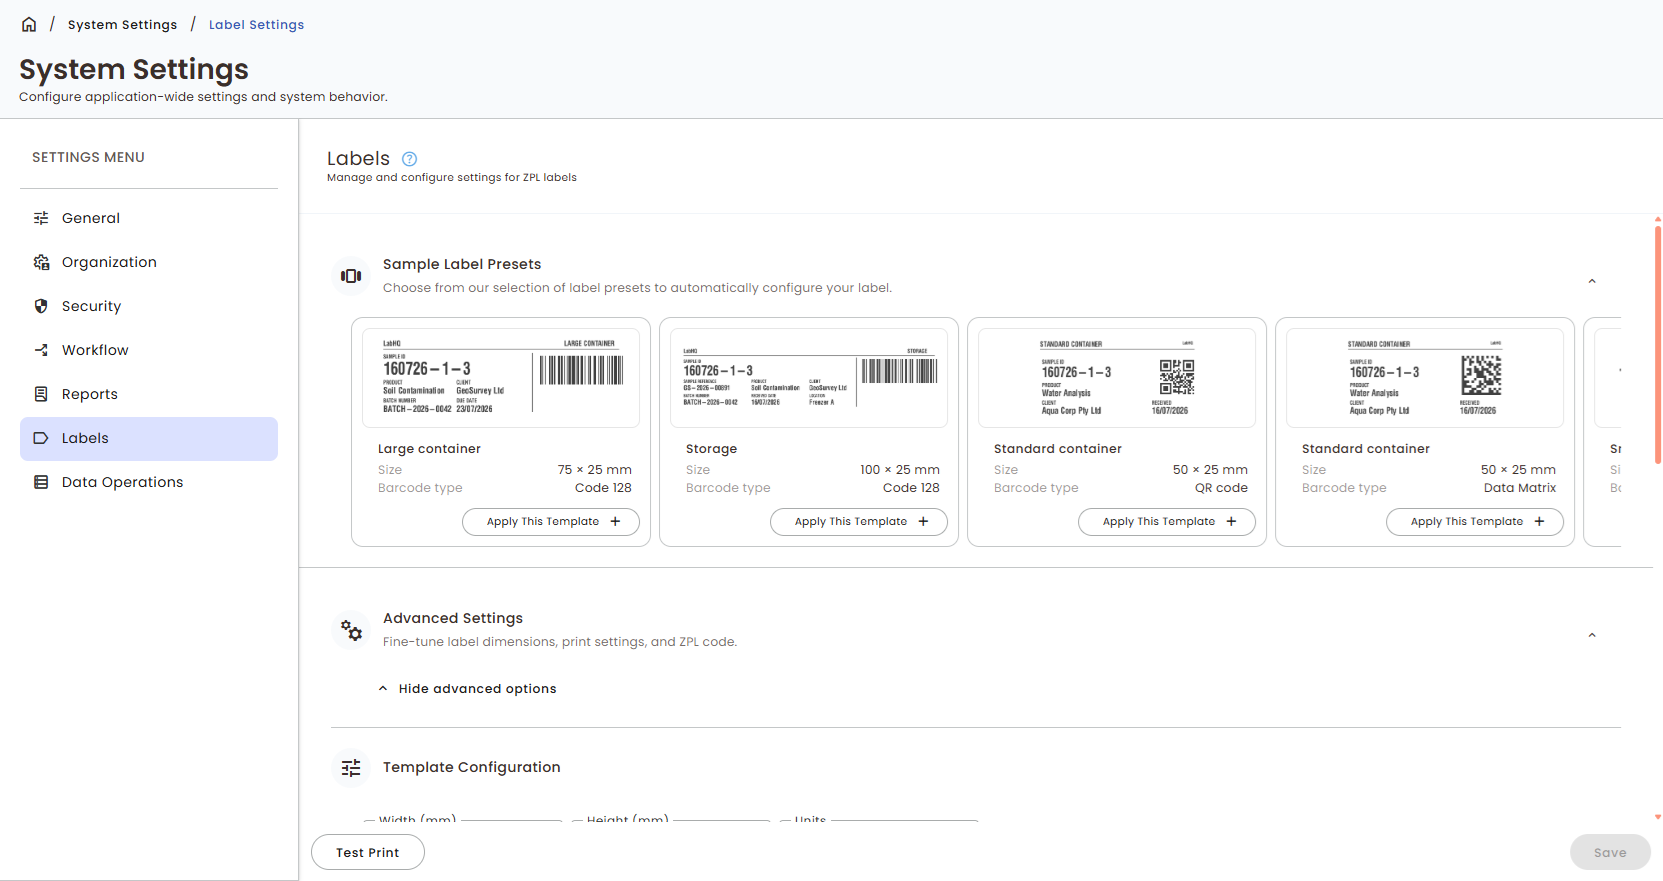Collapse the Advanced Settings section chevron
Image resolution: width=1663 pixels, height=881 pixels.
(x=1592, y=635)
